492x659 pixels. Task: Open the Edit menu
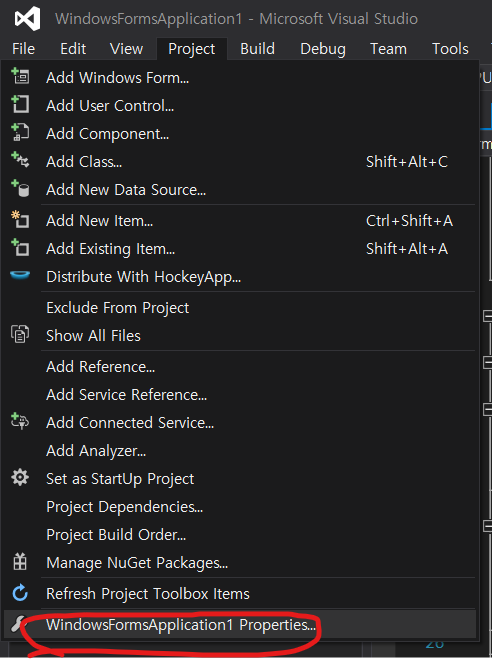pos(73,49)
